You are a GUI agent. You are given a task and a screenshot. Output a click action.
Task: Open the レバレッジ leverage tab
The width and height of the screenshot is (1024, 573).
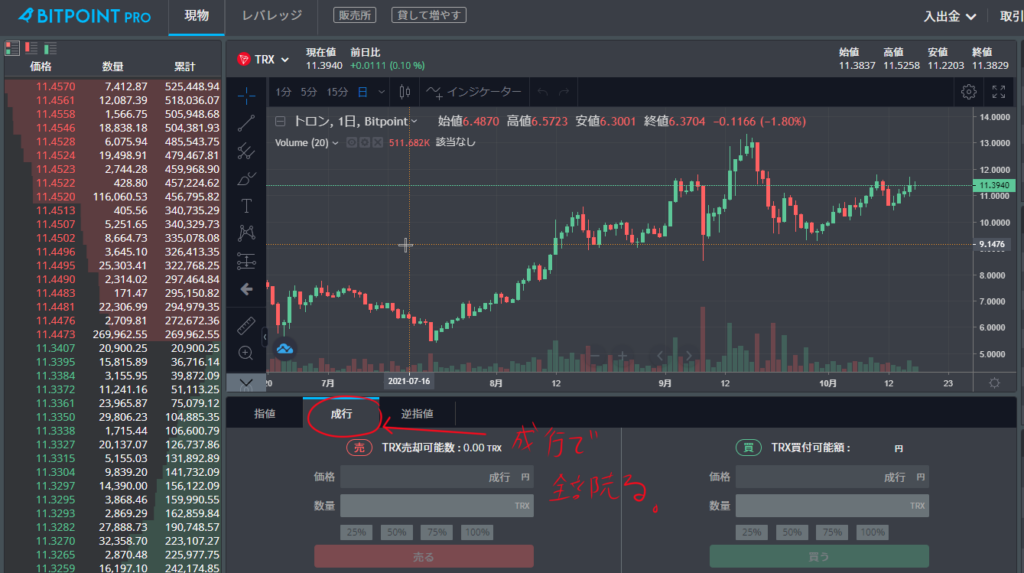click(272, 16)
